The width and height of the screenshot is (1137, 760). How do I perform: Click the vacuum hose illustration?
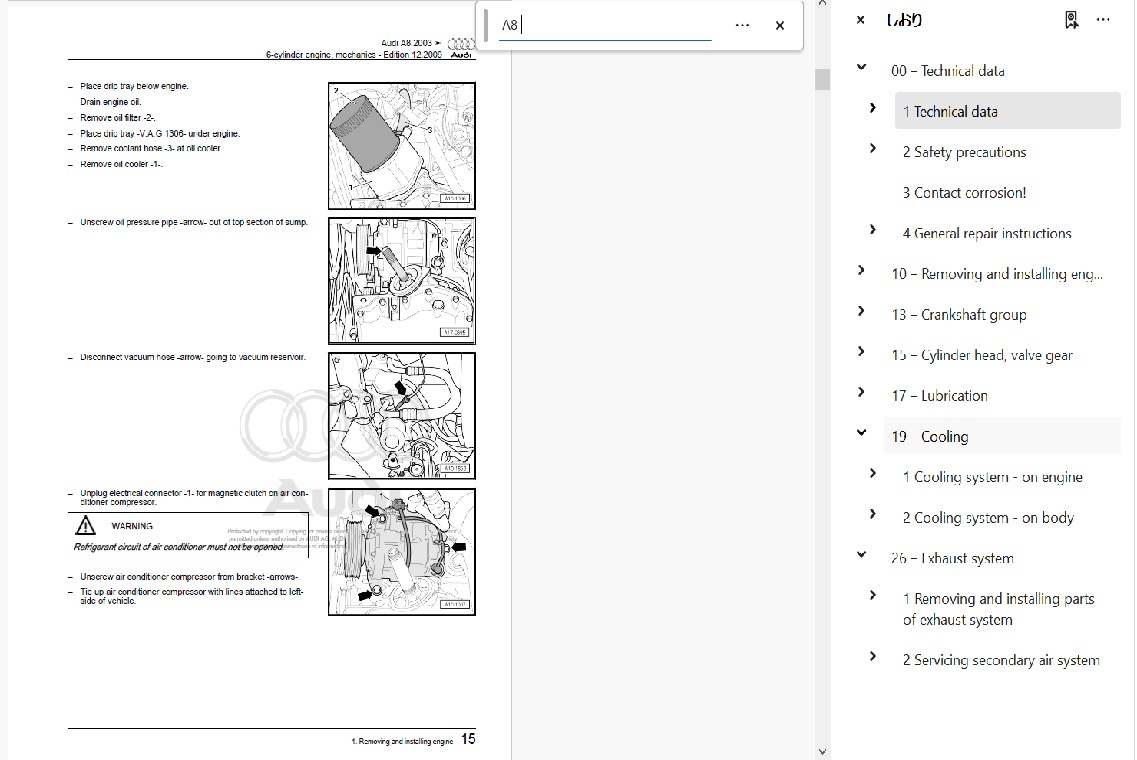click(x=402, y=416)
